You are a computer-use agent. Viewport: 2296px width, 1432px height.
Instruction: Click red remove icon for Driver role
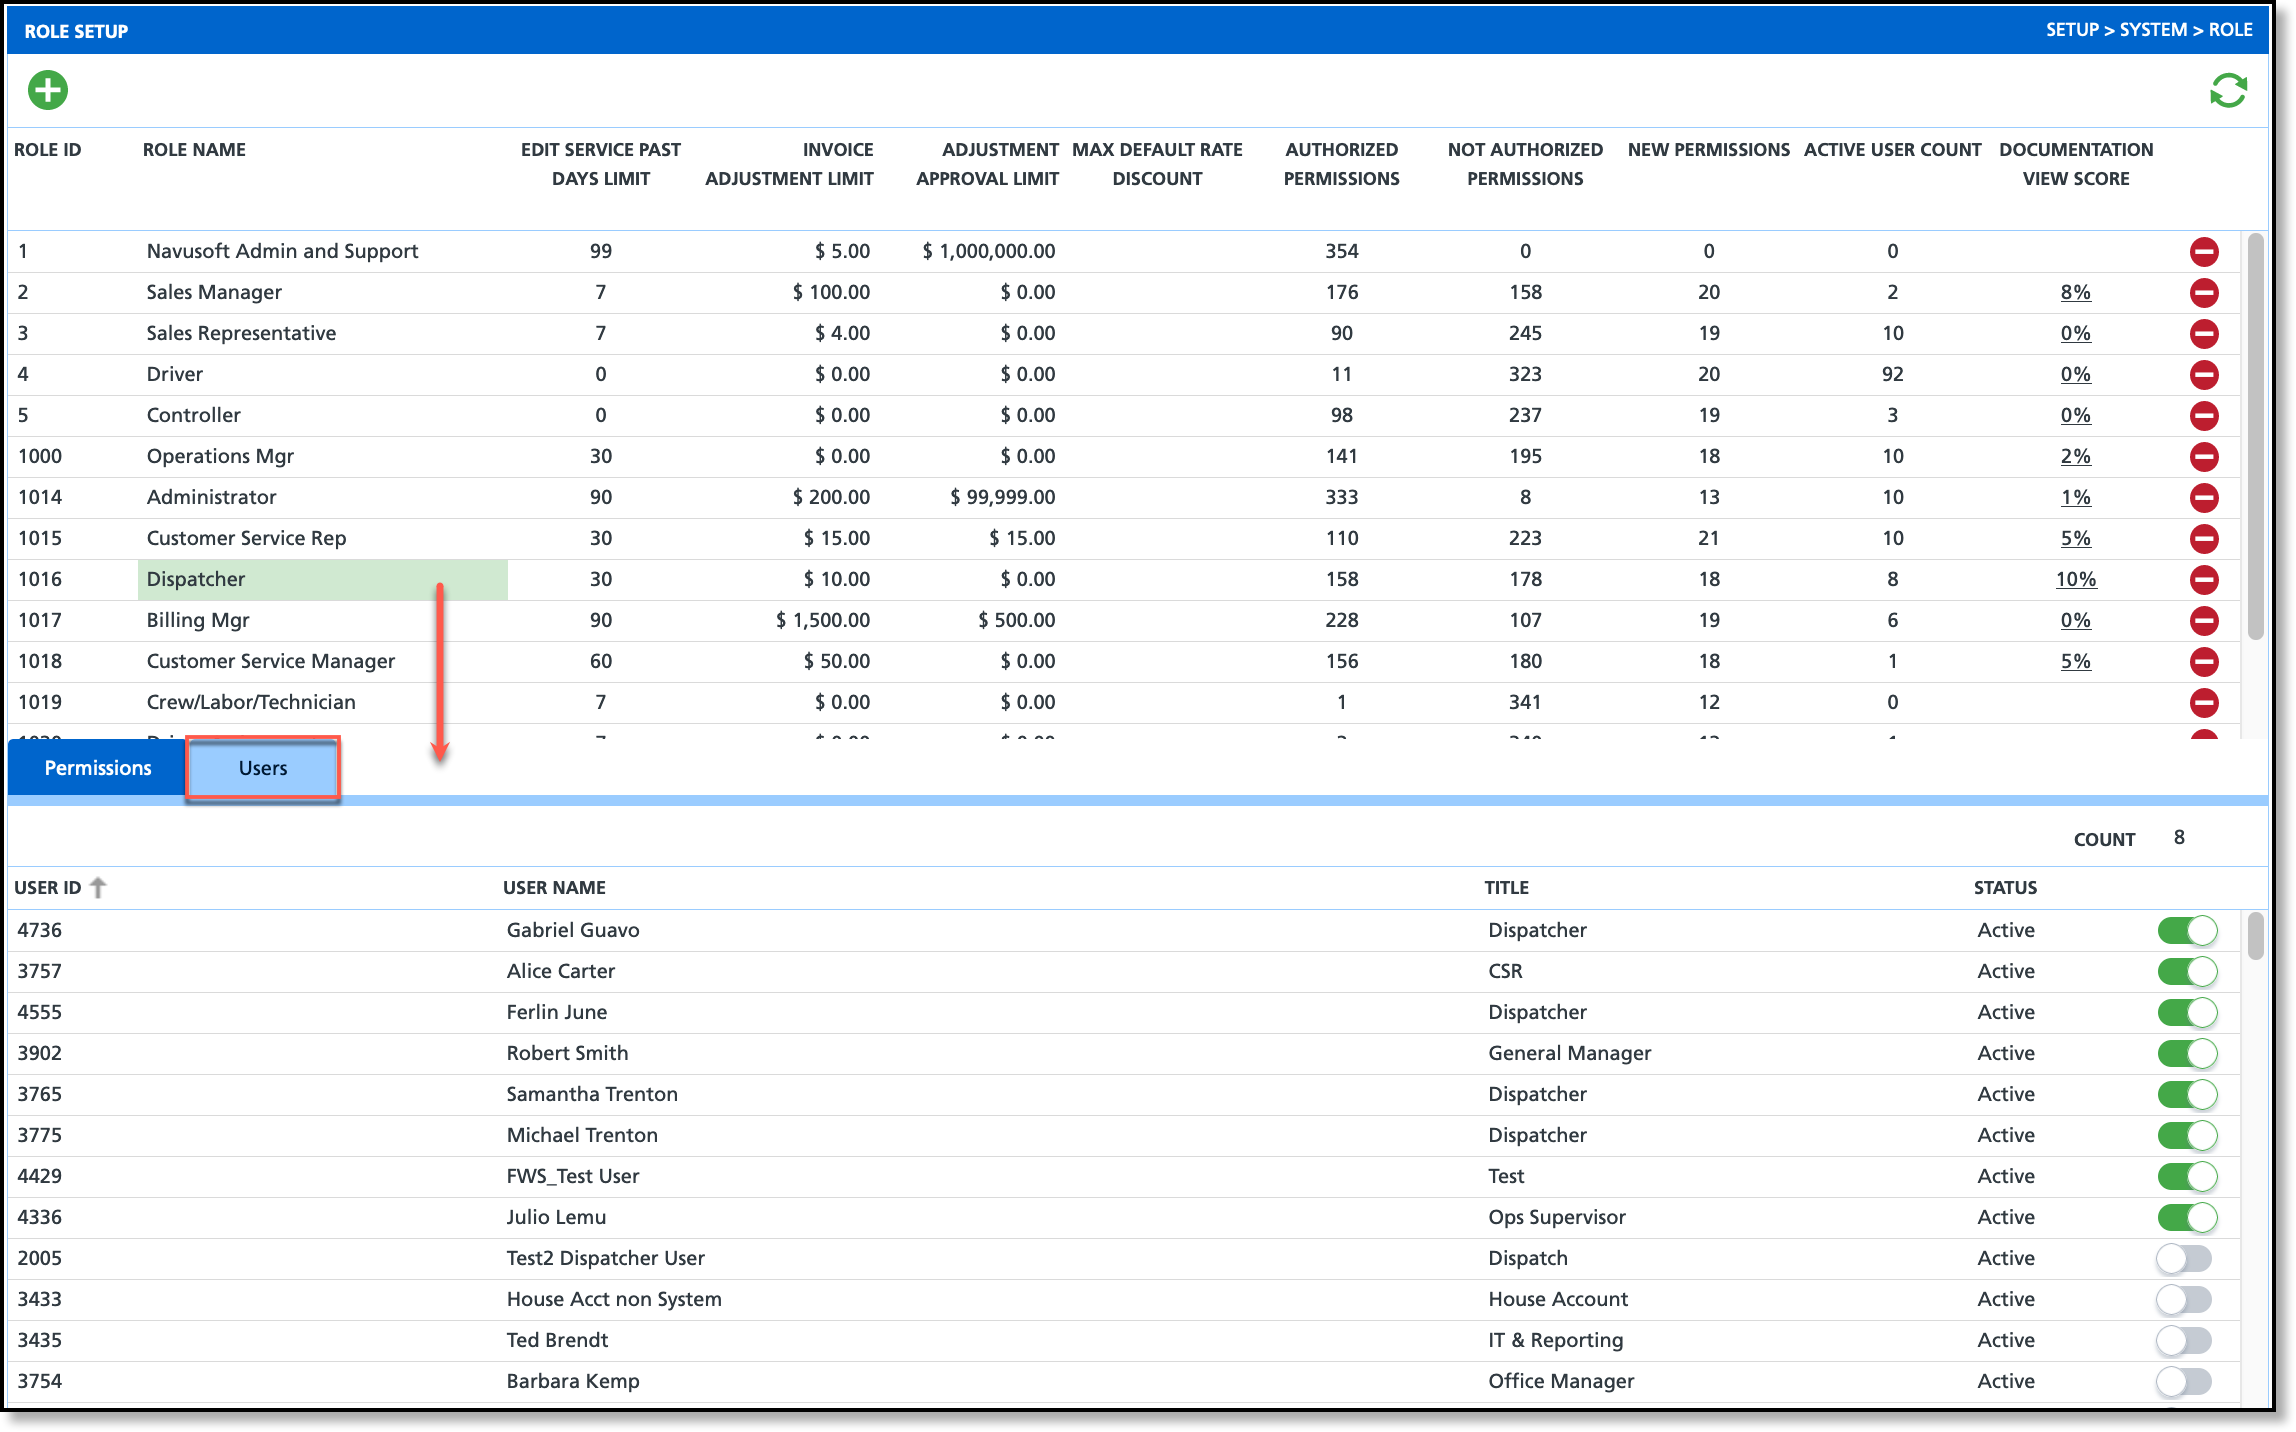pyautogui.click(x=2204, y=375)
